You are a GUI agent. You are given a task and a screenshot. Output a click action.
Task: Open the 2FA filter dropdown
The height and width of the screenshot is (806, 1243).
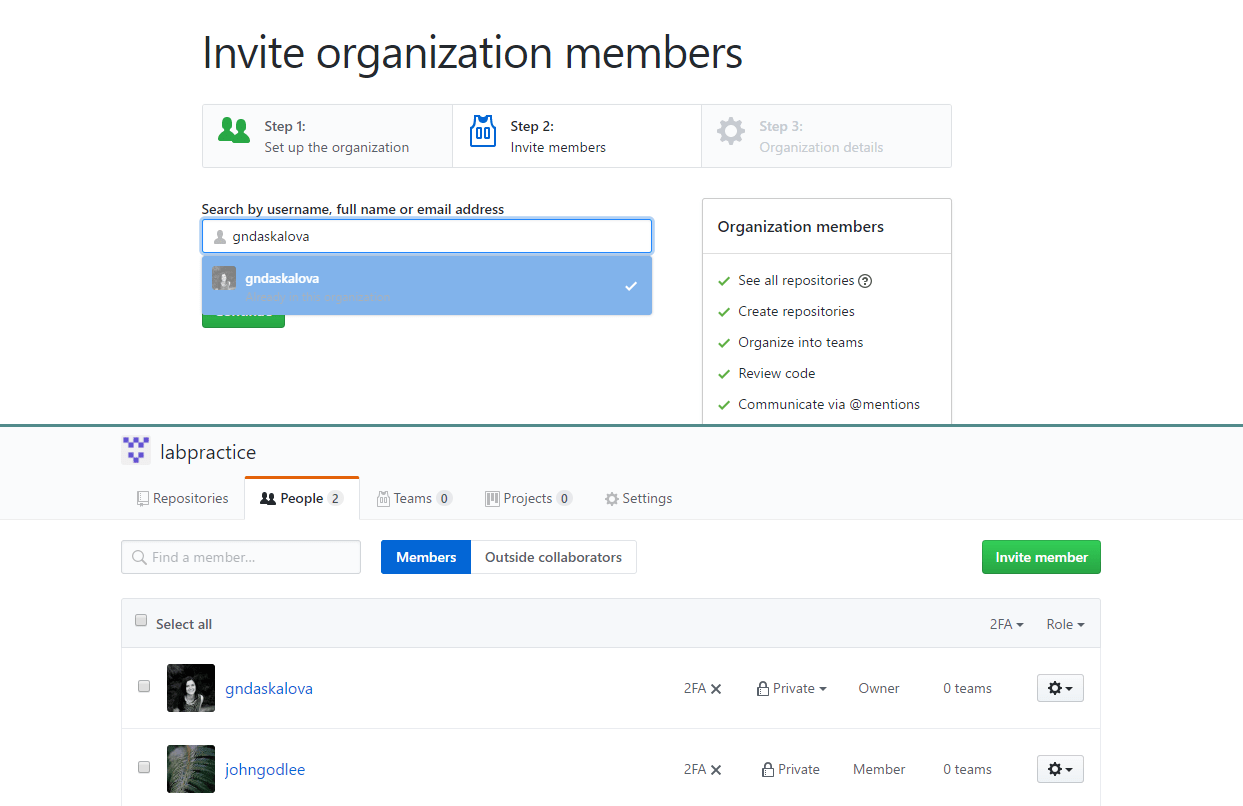pyautogui.click(x=1006, y=624)
